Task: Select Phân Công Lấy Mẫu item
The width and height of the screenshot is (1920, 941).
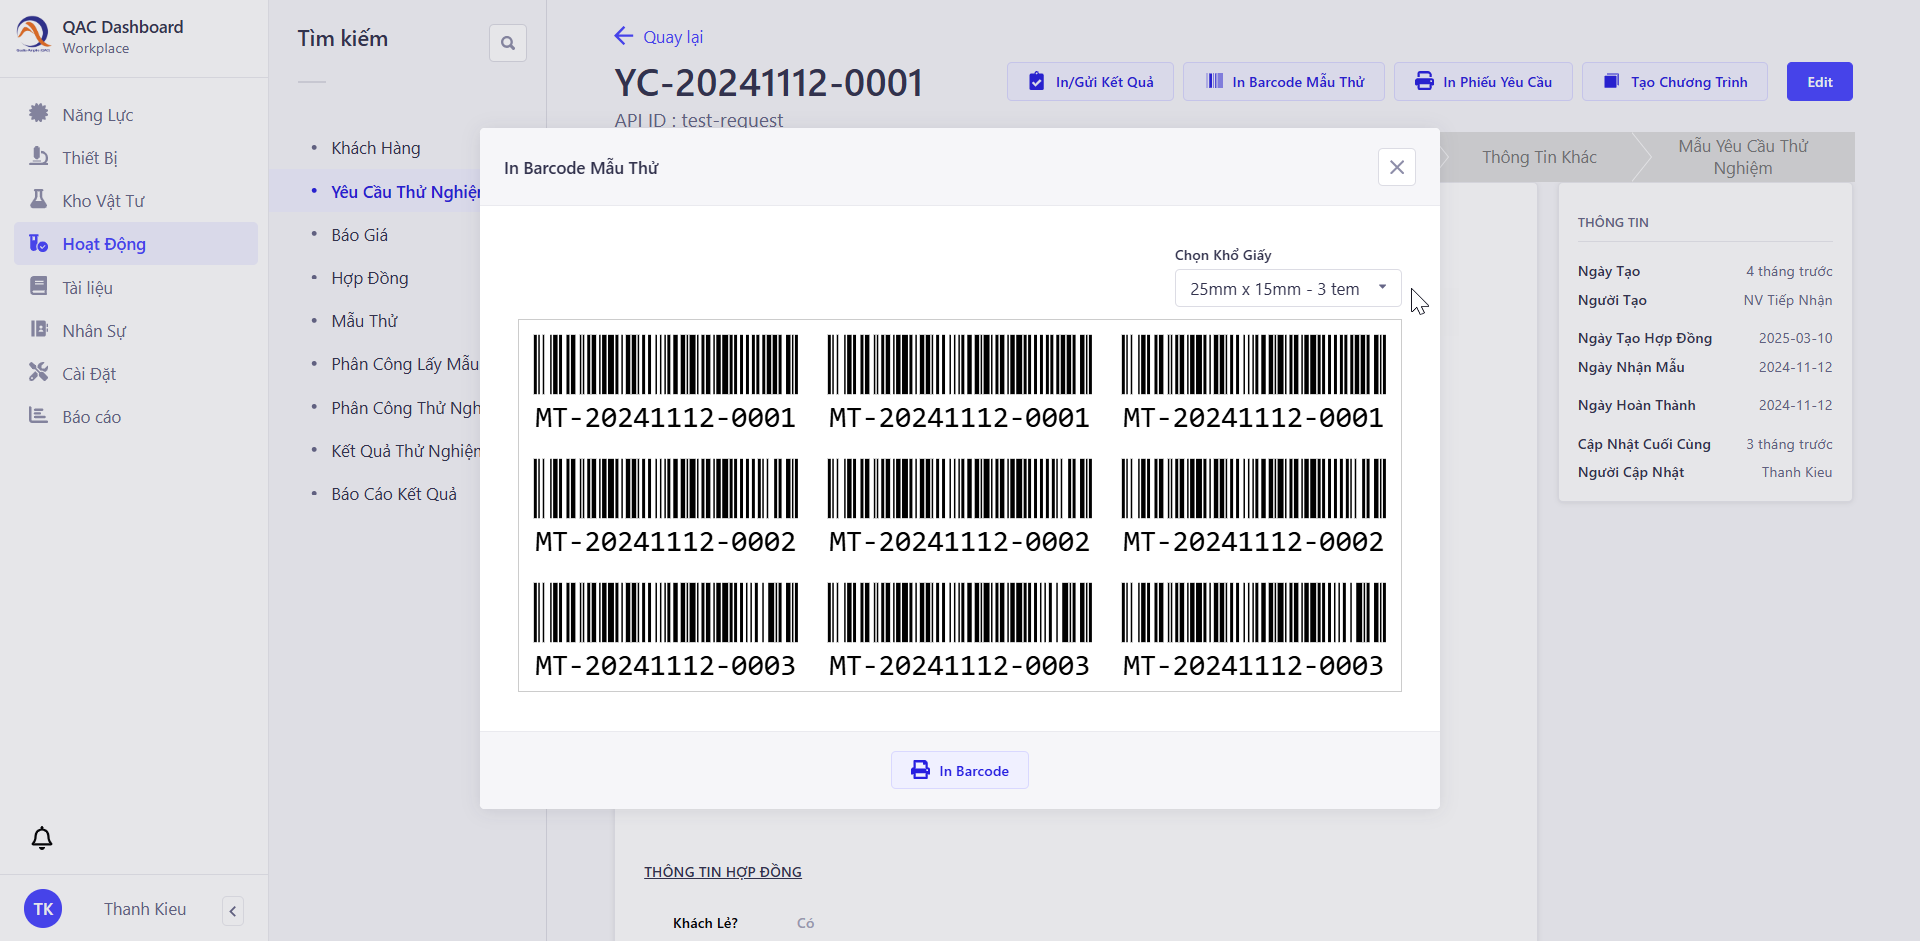Action: pos(405,364)
